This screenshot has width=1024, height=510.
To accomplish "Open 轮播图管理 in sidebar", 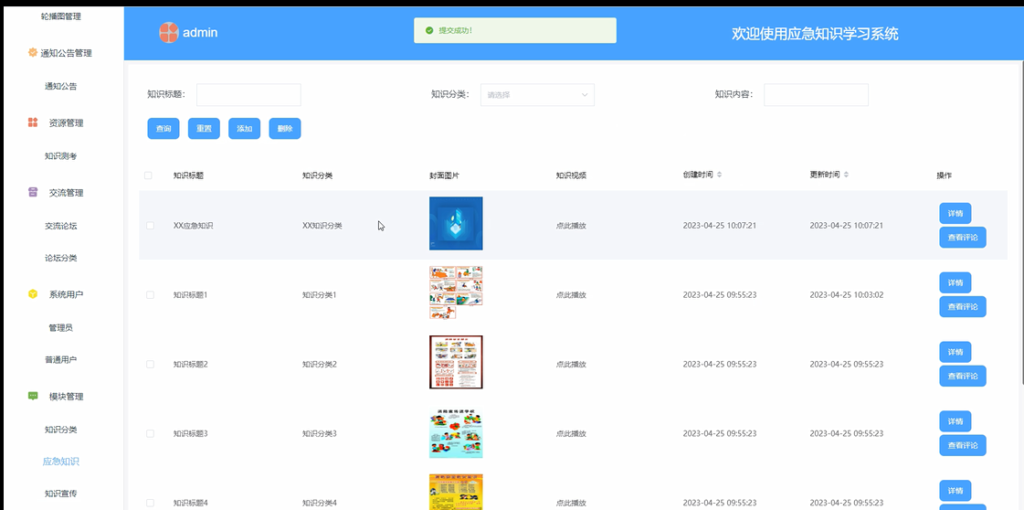I will coord(61,16).
